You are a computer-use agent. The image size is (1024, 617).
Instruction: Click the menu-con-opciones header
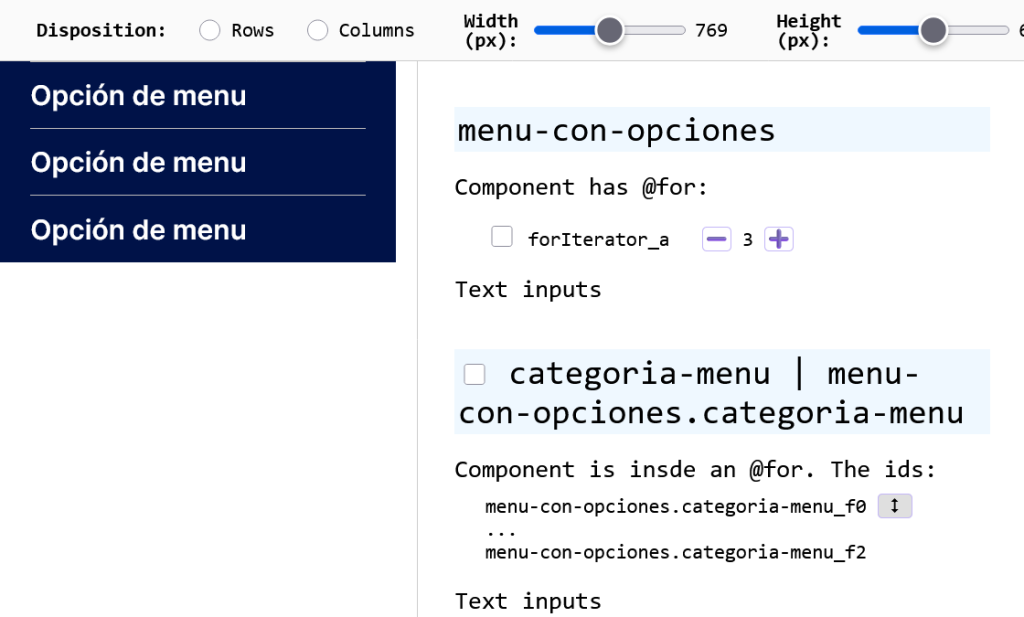coord(614,129)
